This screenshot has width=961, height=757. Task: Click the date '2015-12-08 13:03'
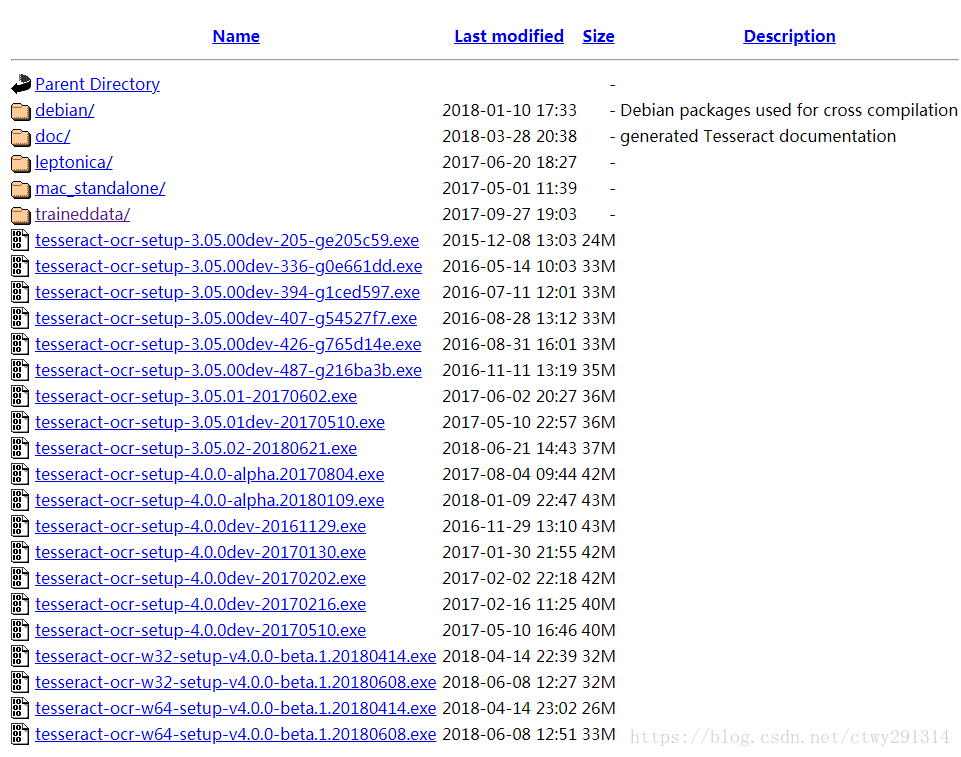pyautogui.click(x=509, y=240)
